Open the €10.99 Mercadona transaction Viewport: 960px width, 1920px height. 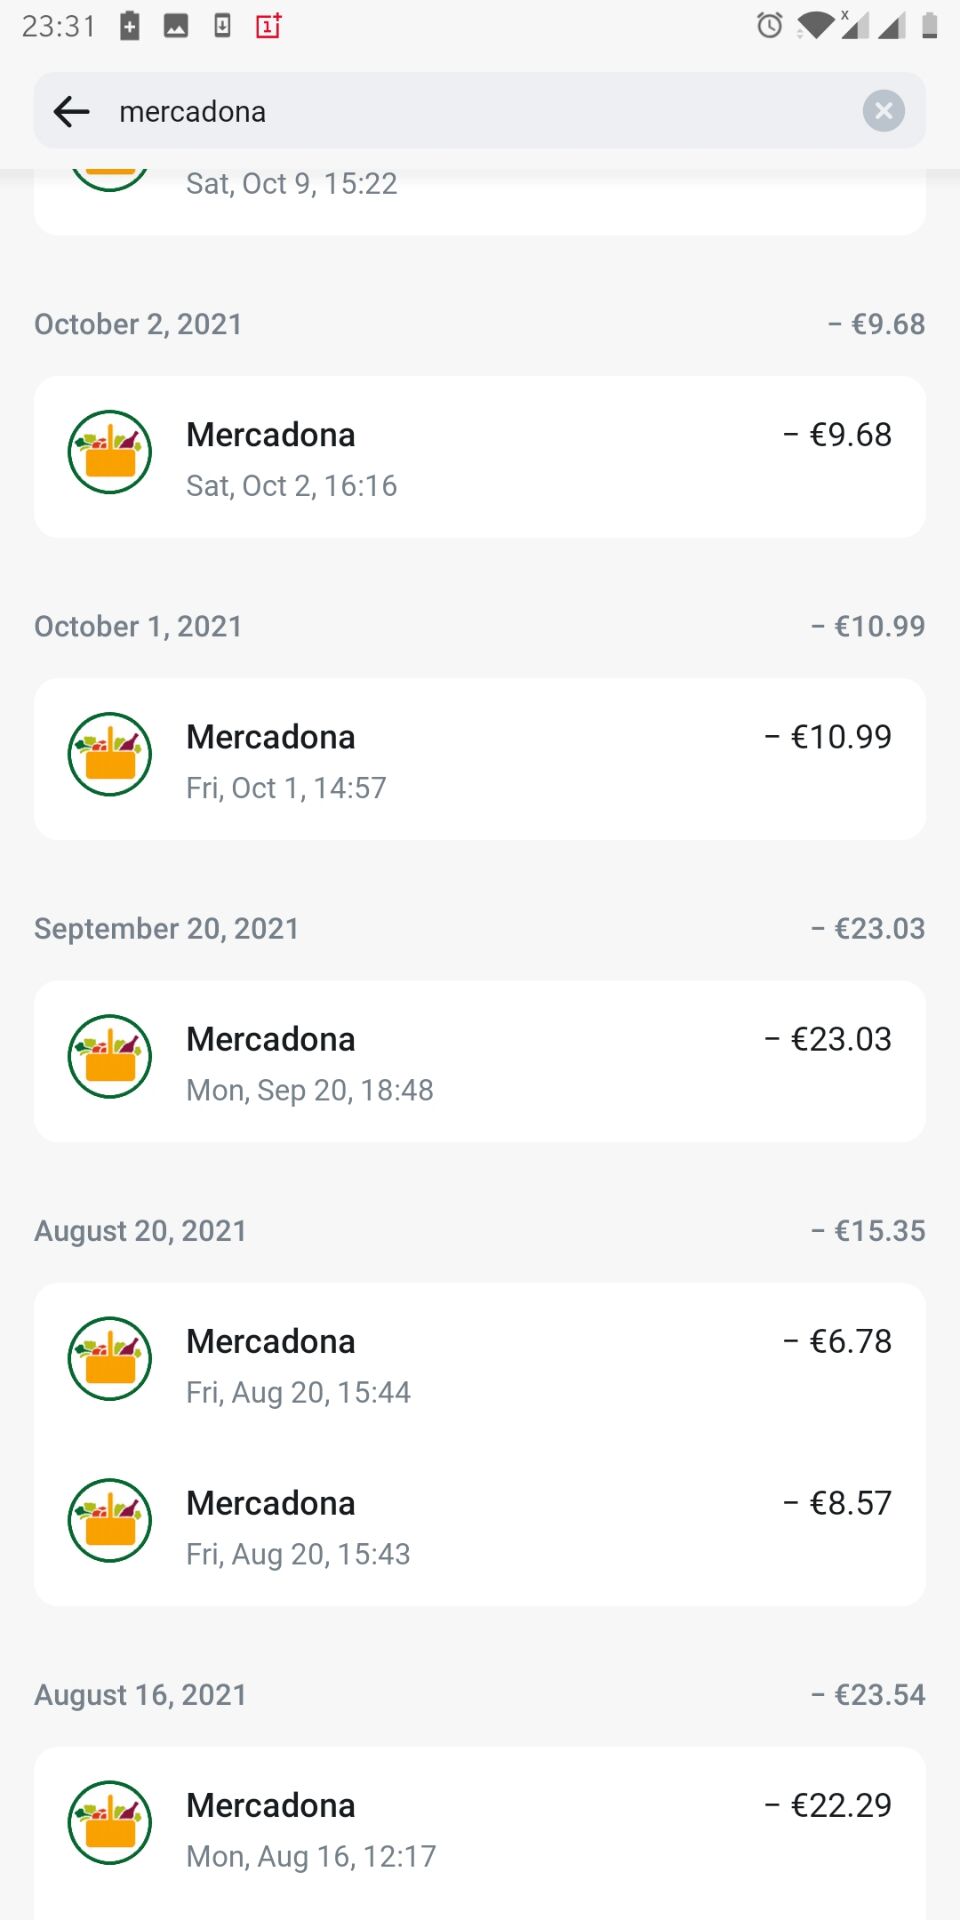click(x=480, y=760)
